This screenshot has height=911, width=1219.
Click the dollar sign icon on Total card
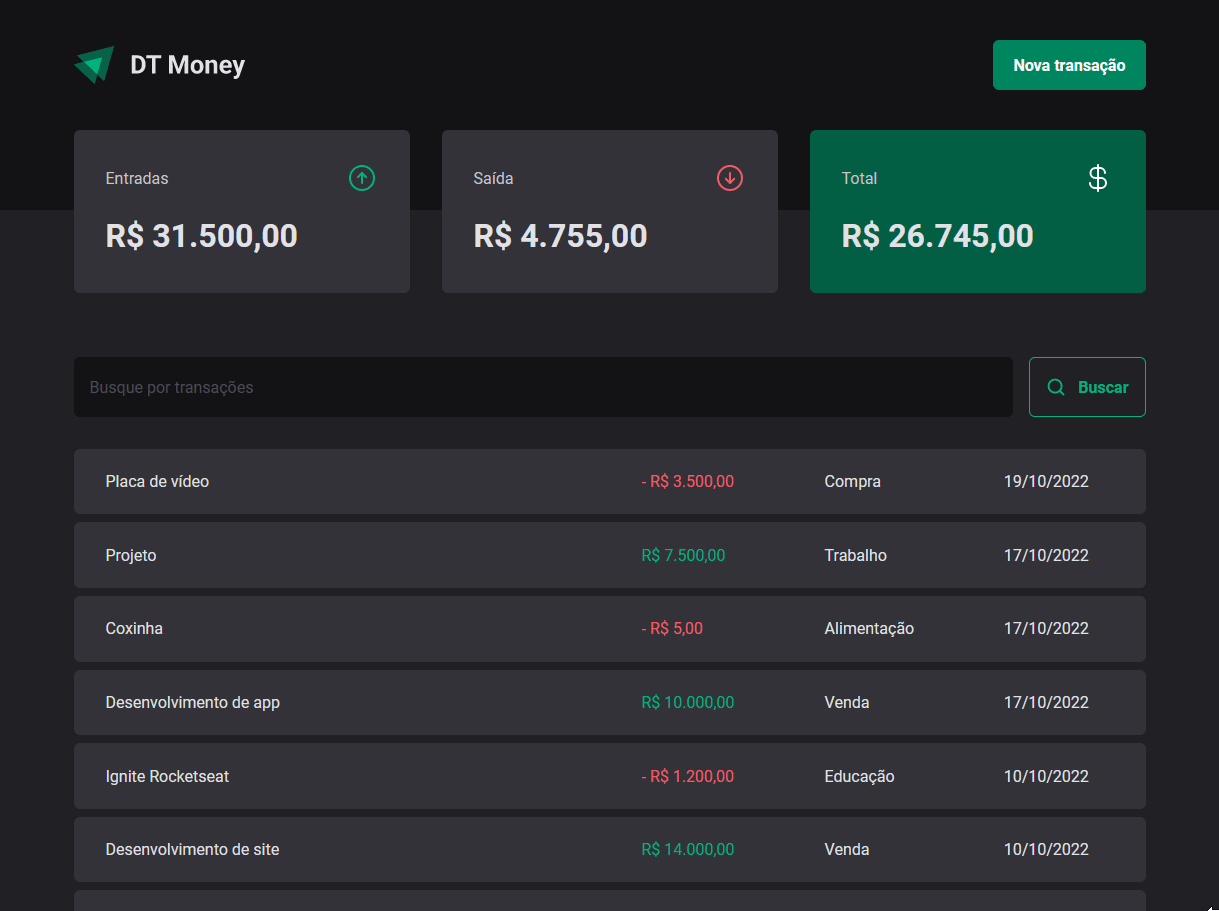(x=1098, y=178)
